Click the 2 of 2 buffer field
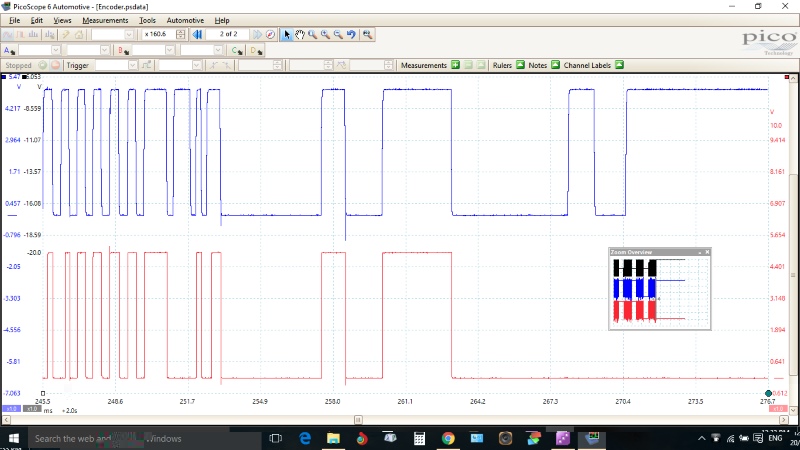800x450 pixels. point(228,34)
